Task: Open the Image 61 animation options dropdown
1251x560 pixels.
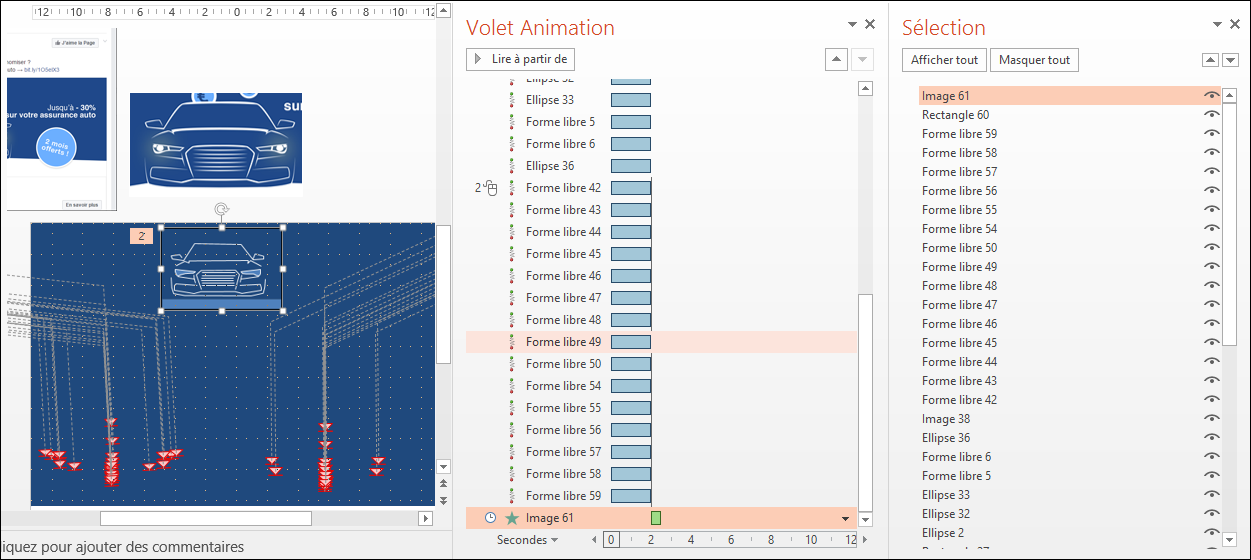Action: point(846,519)
